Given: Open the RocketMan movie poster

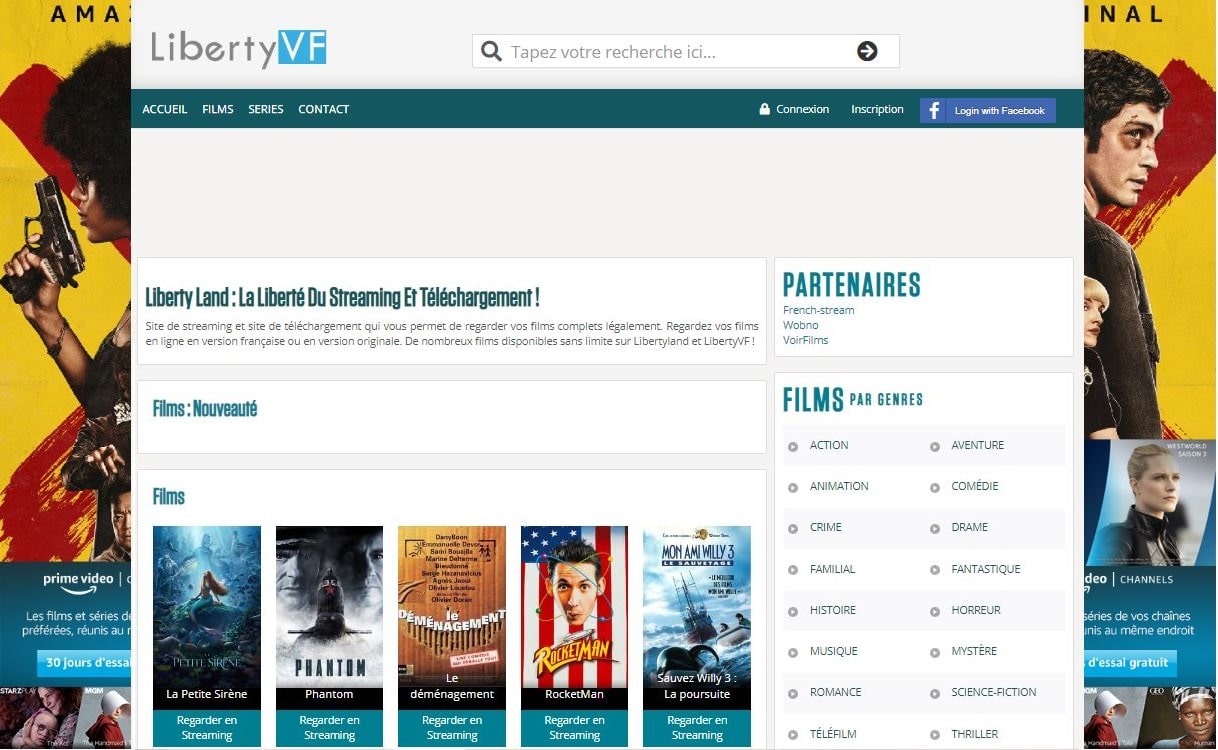Looking at the screenshot, I should (574, 606).
